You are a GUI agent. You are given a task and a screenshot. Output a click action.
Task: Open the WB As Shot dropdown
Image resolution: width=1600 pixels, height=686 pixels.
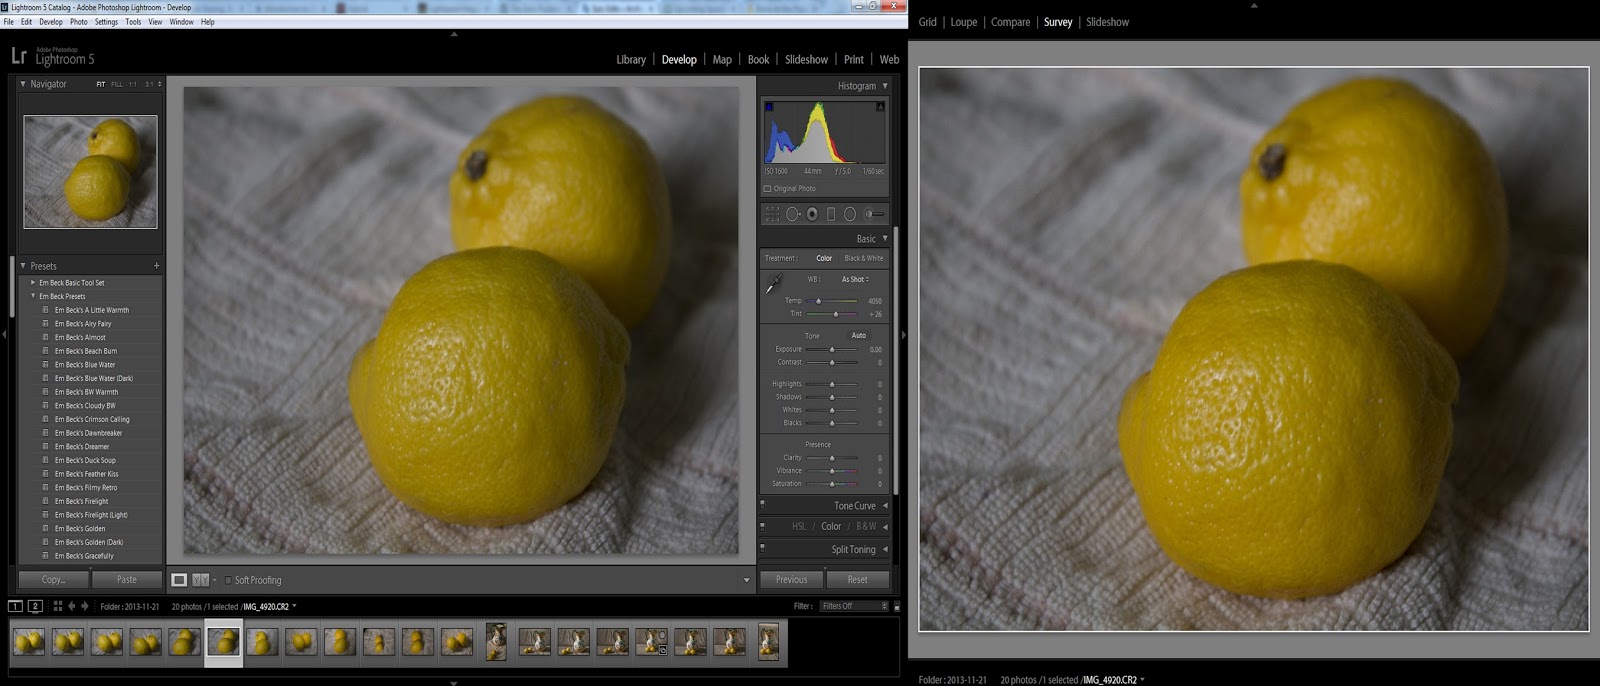(855, 280)
